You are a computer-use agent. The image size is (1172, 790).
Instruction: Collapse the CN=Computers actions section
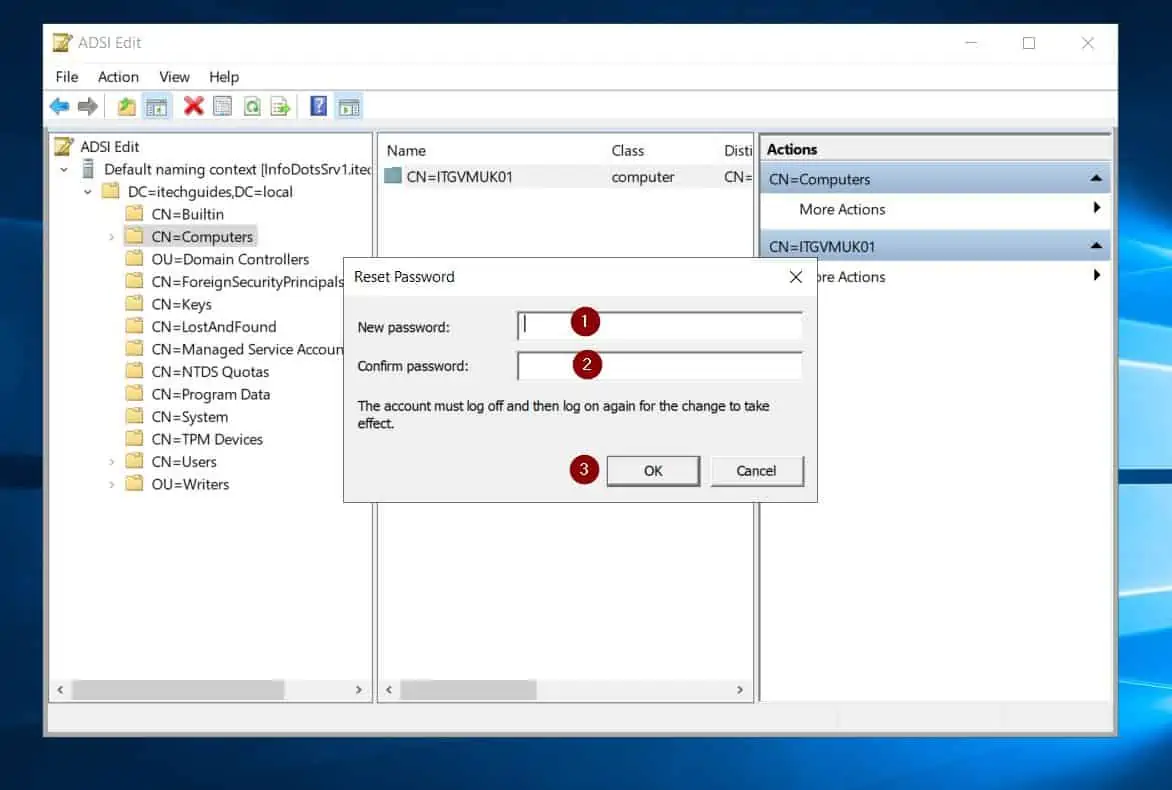coord(1096,179)
